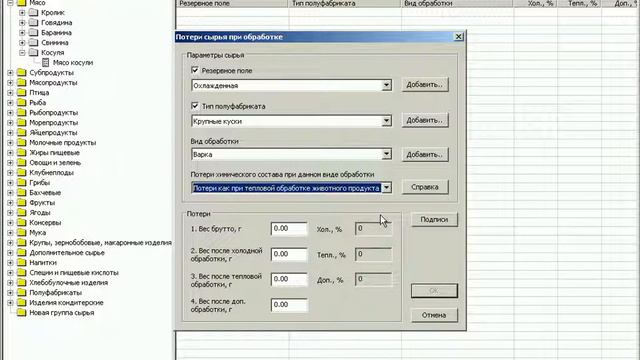
Task: Click the Грибы folder icon
Action: [x=22, y=182]
